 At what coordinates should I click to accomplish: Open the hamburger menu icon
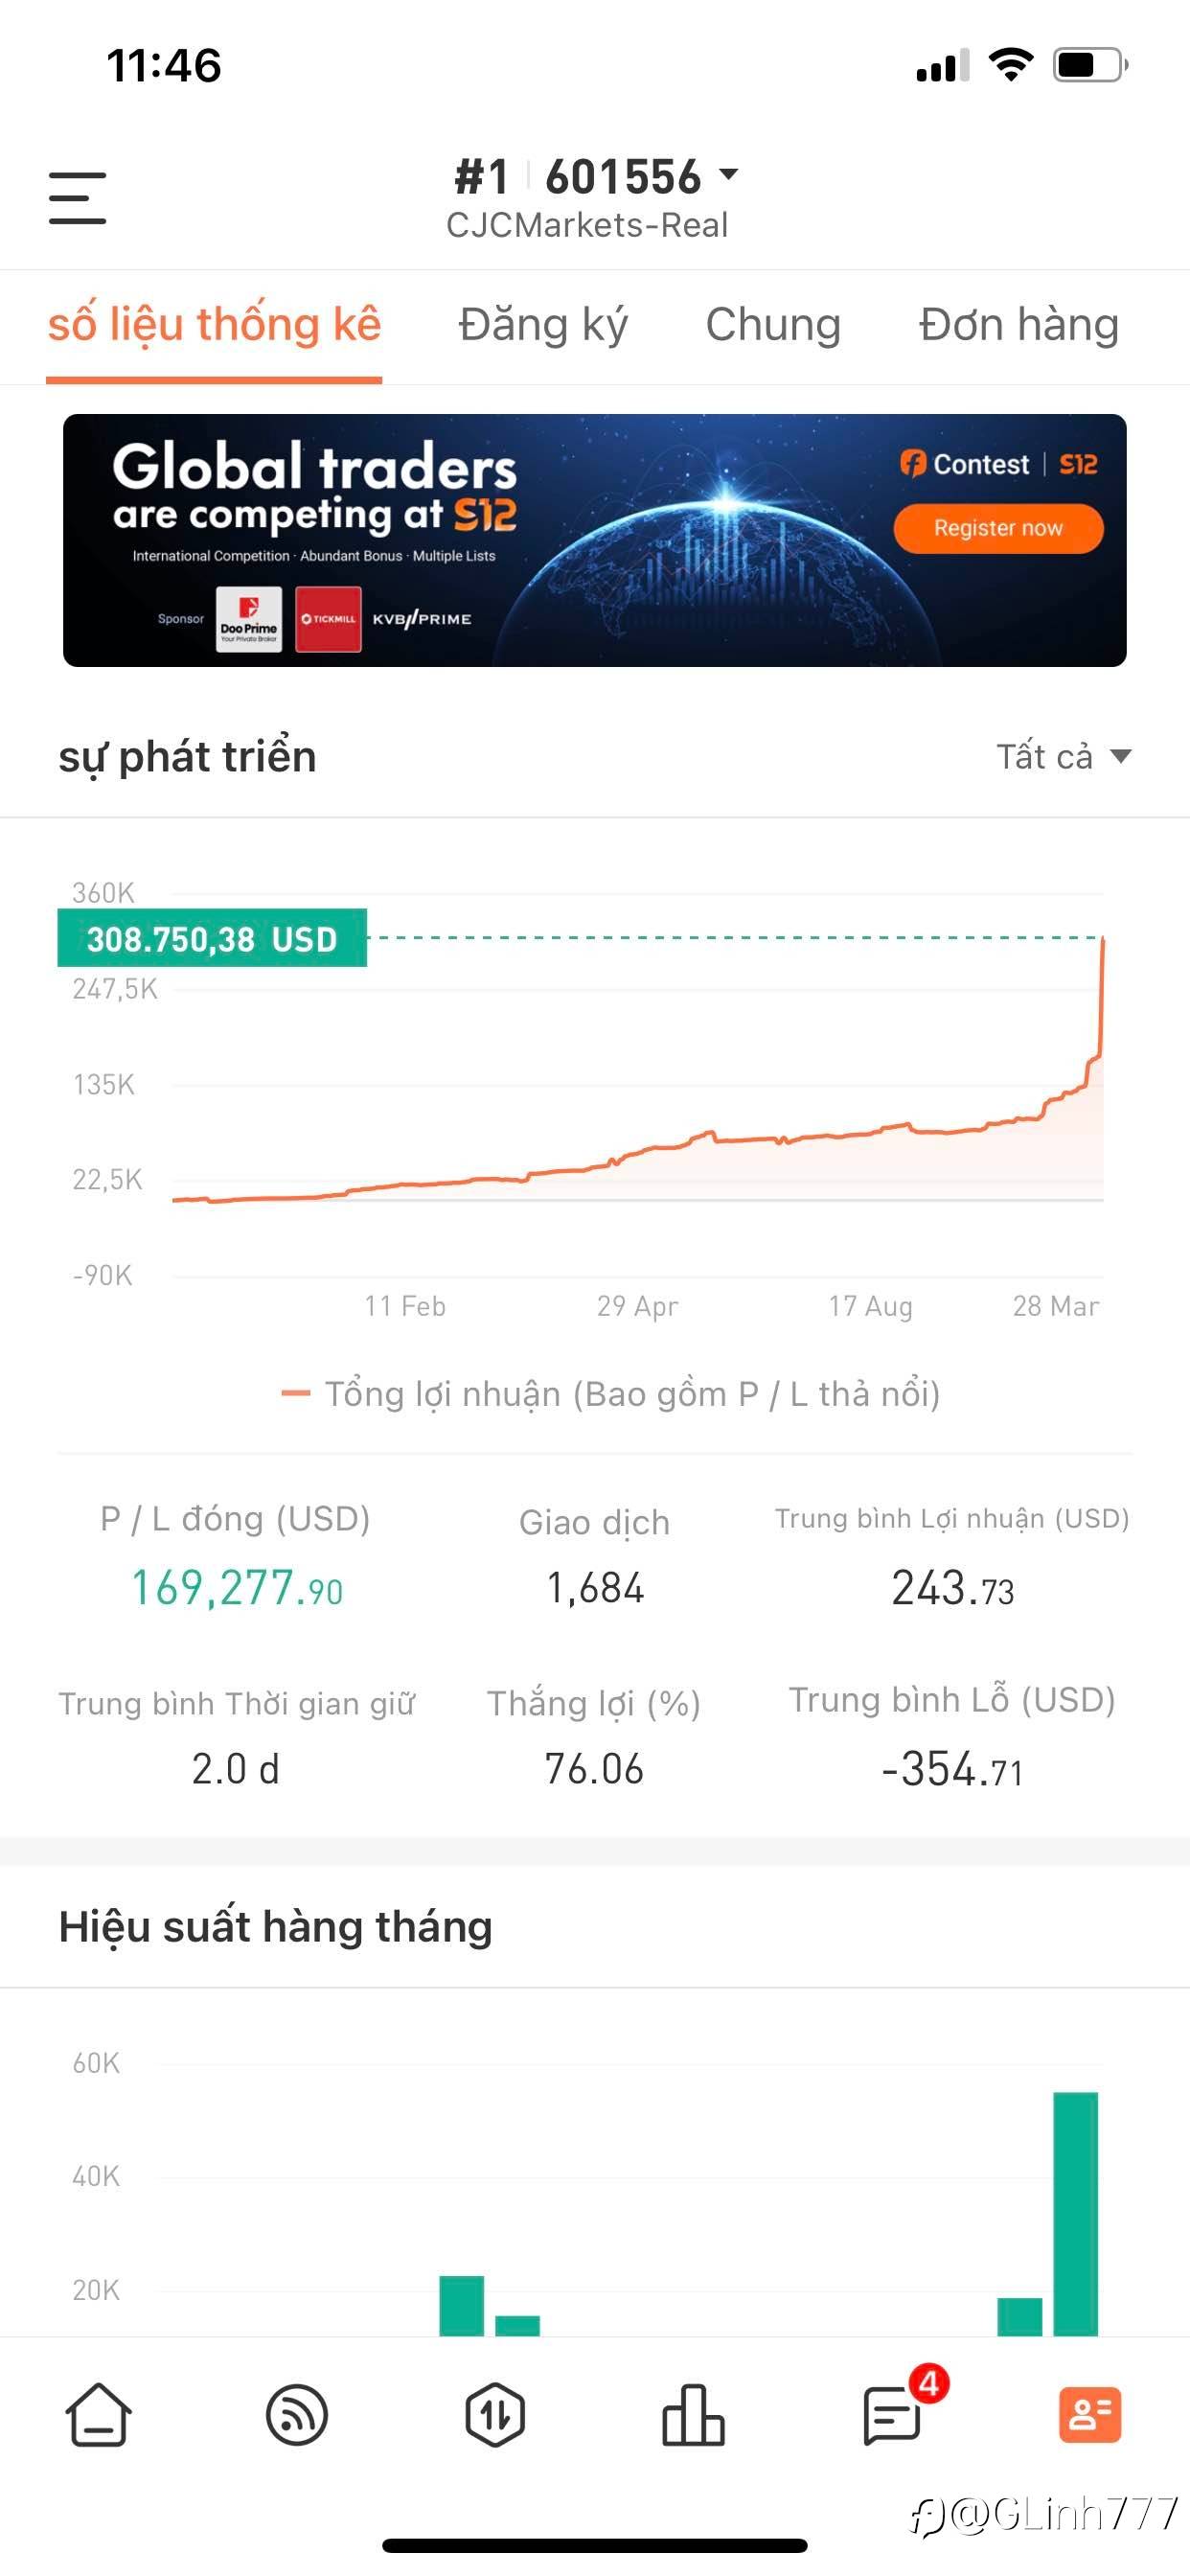coord(77,197)
